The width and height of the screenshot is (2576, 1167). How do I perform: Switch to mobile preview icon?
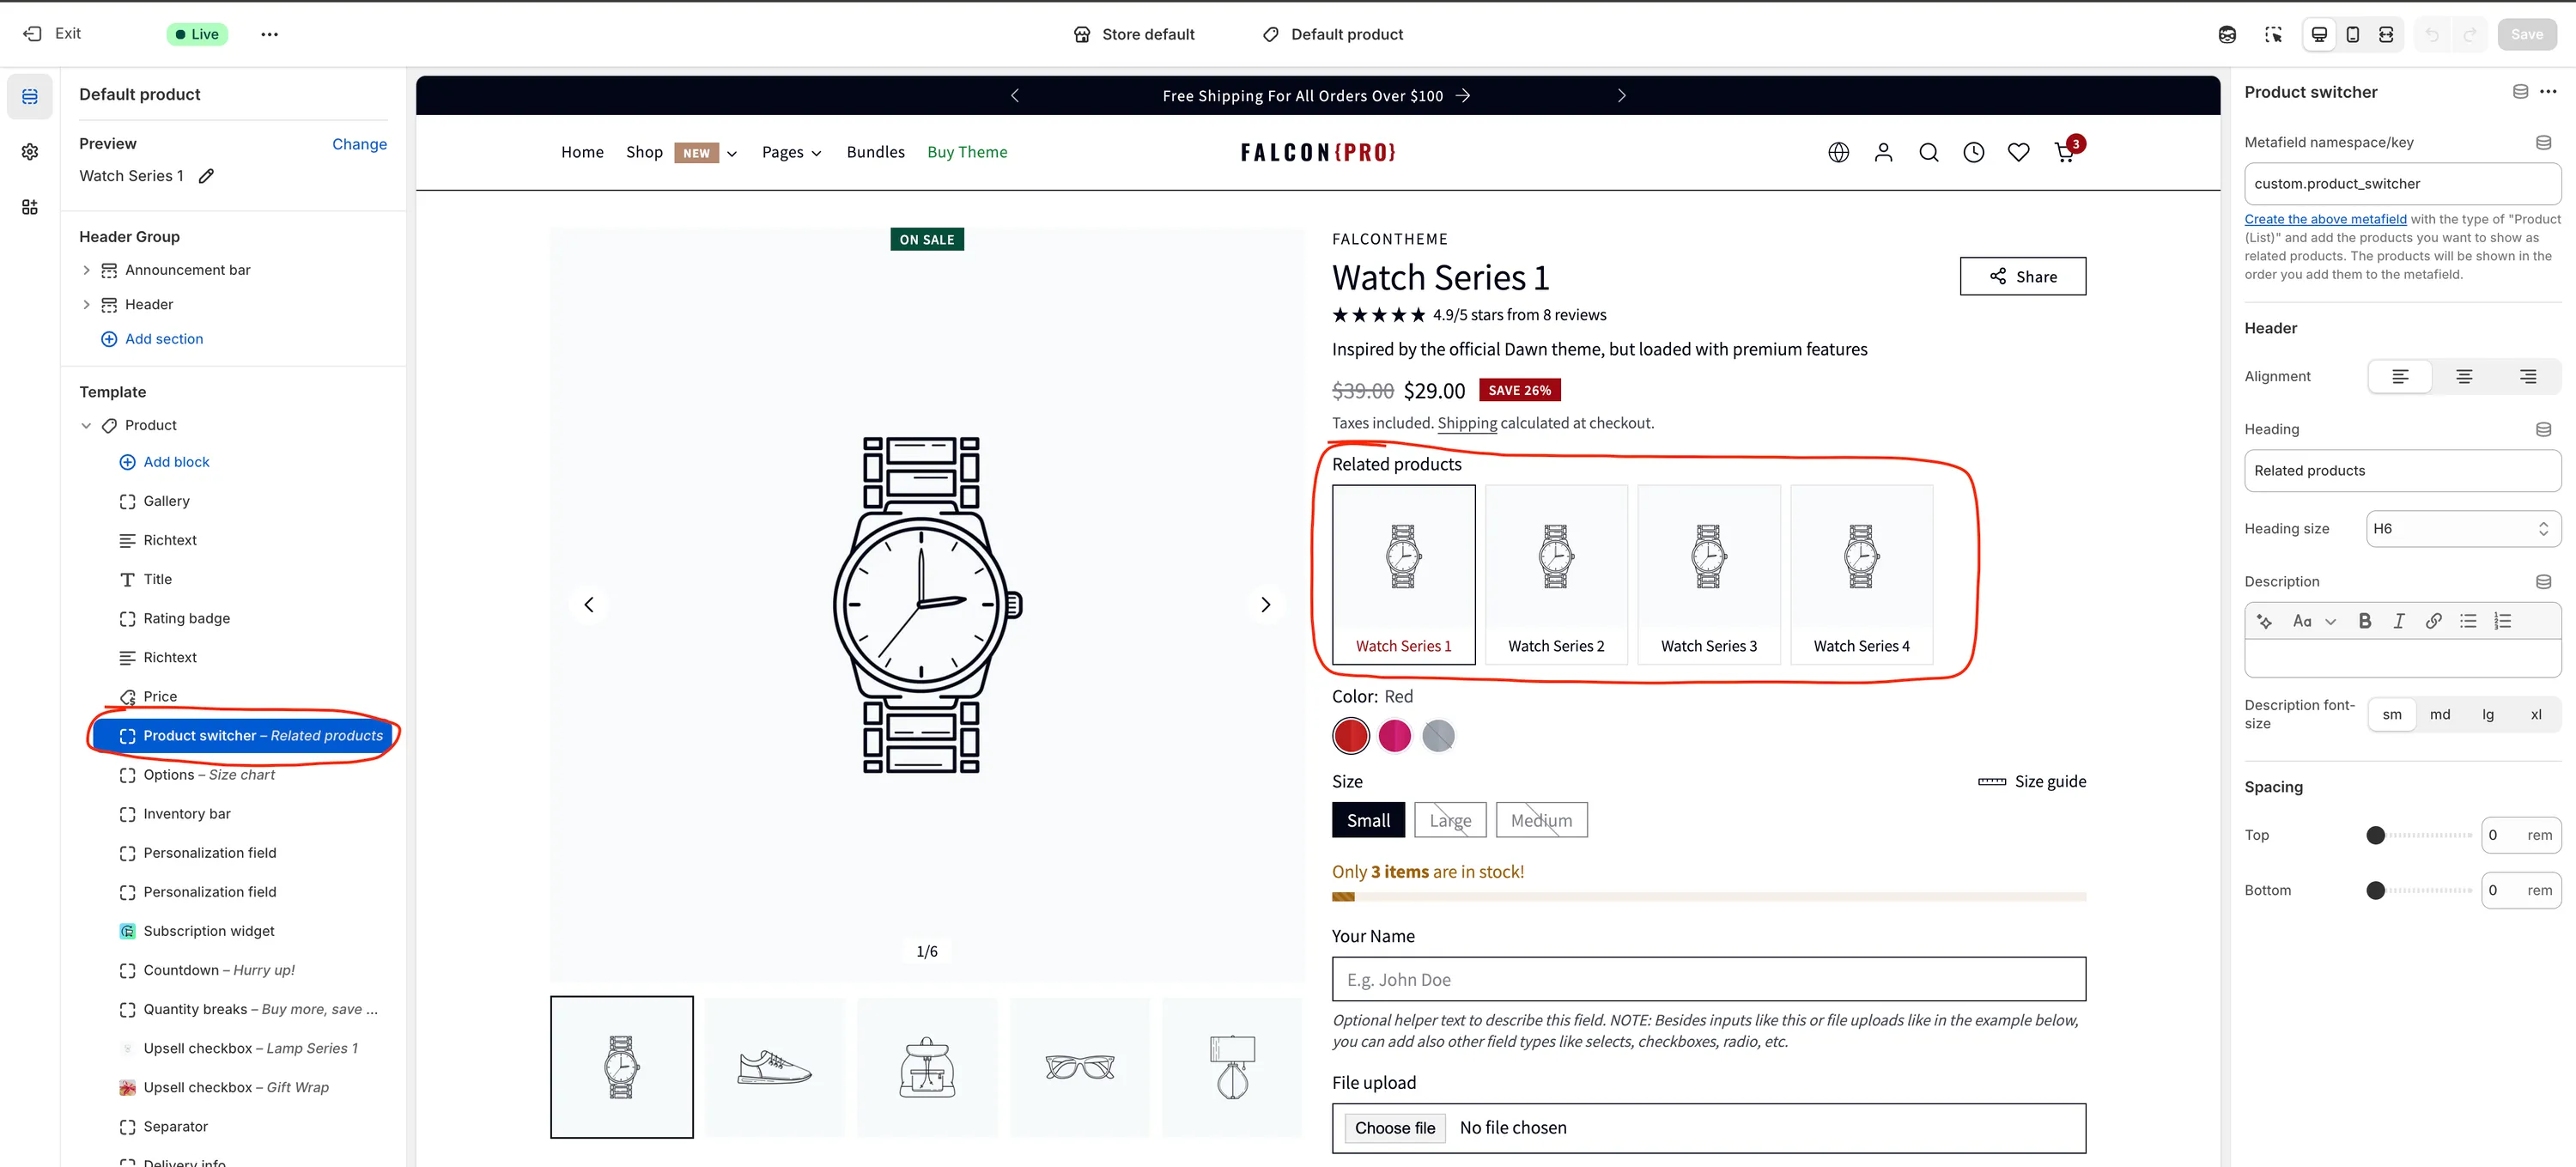(x=2352, y=34)
